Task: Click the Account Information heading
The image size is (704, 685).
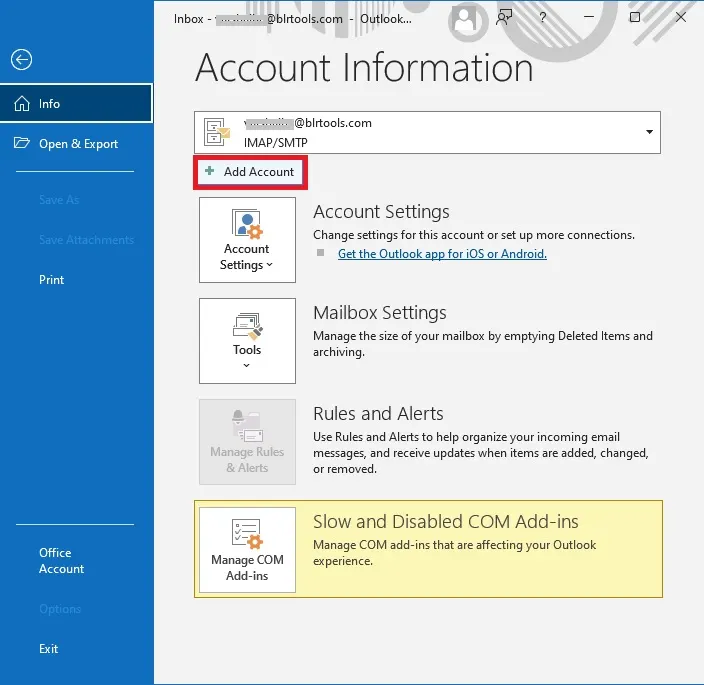Action: pos(364,67)
